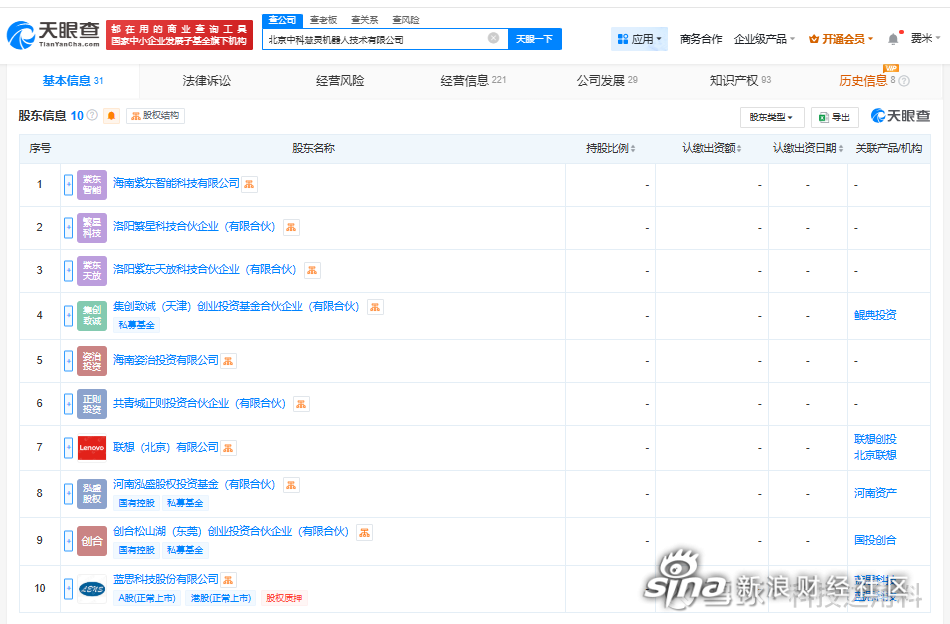This screenshot has height=624, width=950.
Task: Open equity structure icon for 河南泓盛股权投资基金
Action: [291, 485]
